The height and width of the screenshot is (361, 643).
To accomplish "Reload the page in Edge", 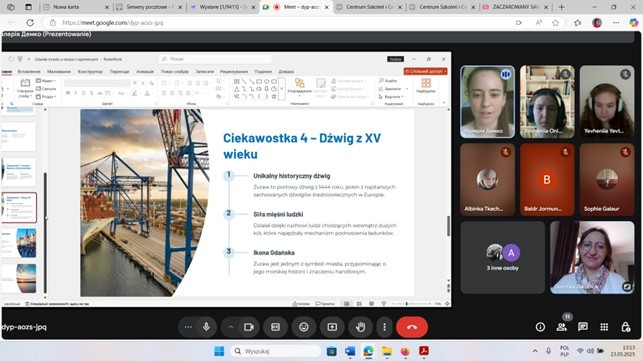I will [30, 23].
